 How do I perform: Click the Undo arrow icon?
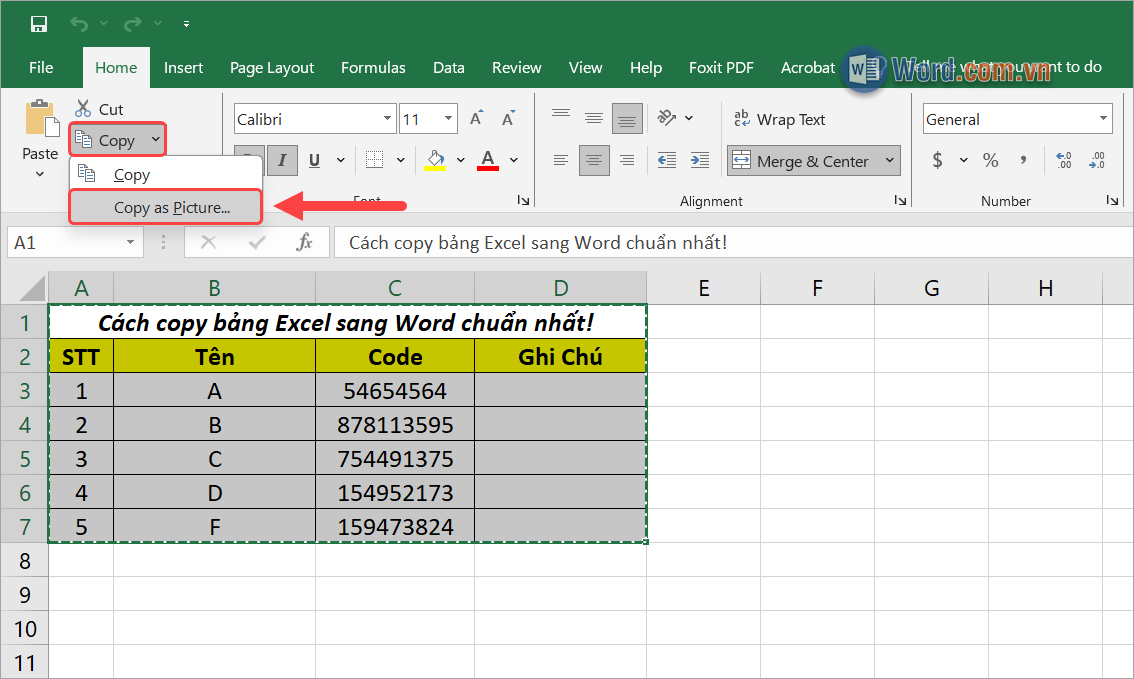(79, 24)
